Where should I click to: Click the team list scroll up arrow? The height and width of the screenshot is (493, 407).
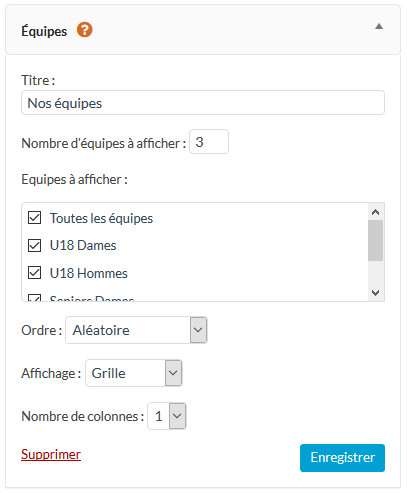pyautogui.click(x=376, y=212)
